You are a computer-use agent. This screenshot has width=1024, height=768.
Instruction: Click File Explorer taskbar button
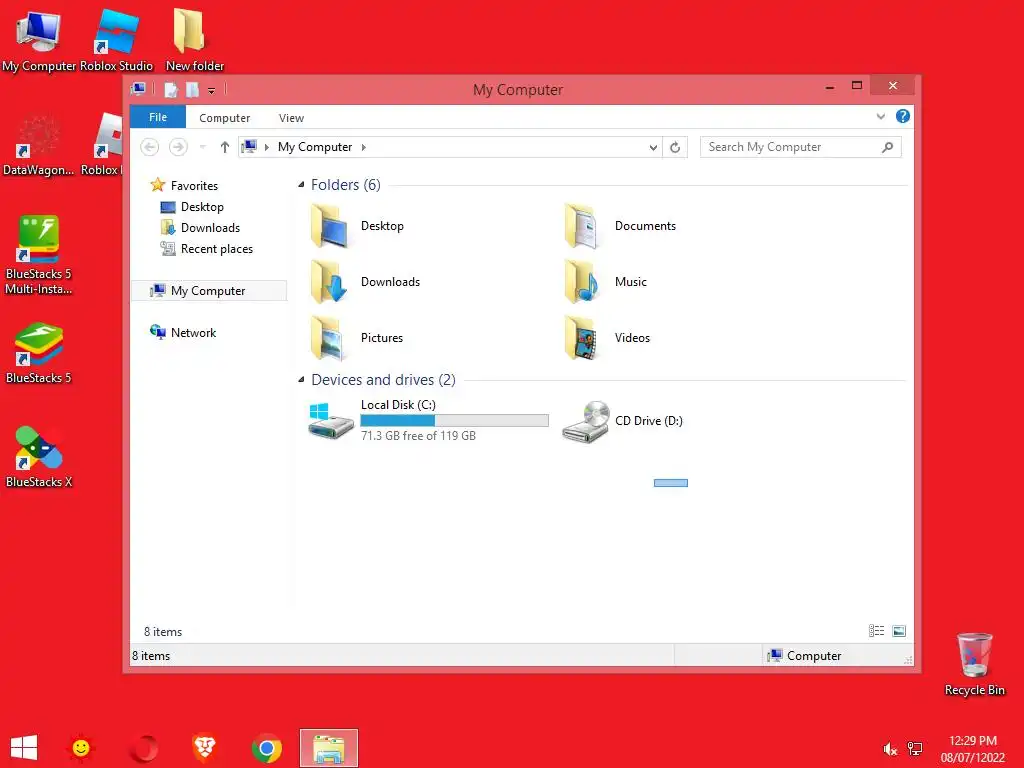tap(328, 748)
